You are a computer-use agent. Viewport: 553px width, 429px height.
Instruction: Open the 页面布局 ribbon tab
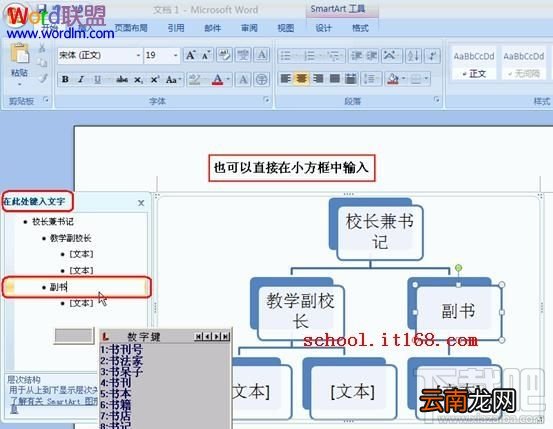pyautogui.click(x=131, y=28)
